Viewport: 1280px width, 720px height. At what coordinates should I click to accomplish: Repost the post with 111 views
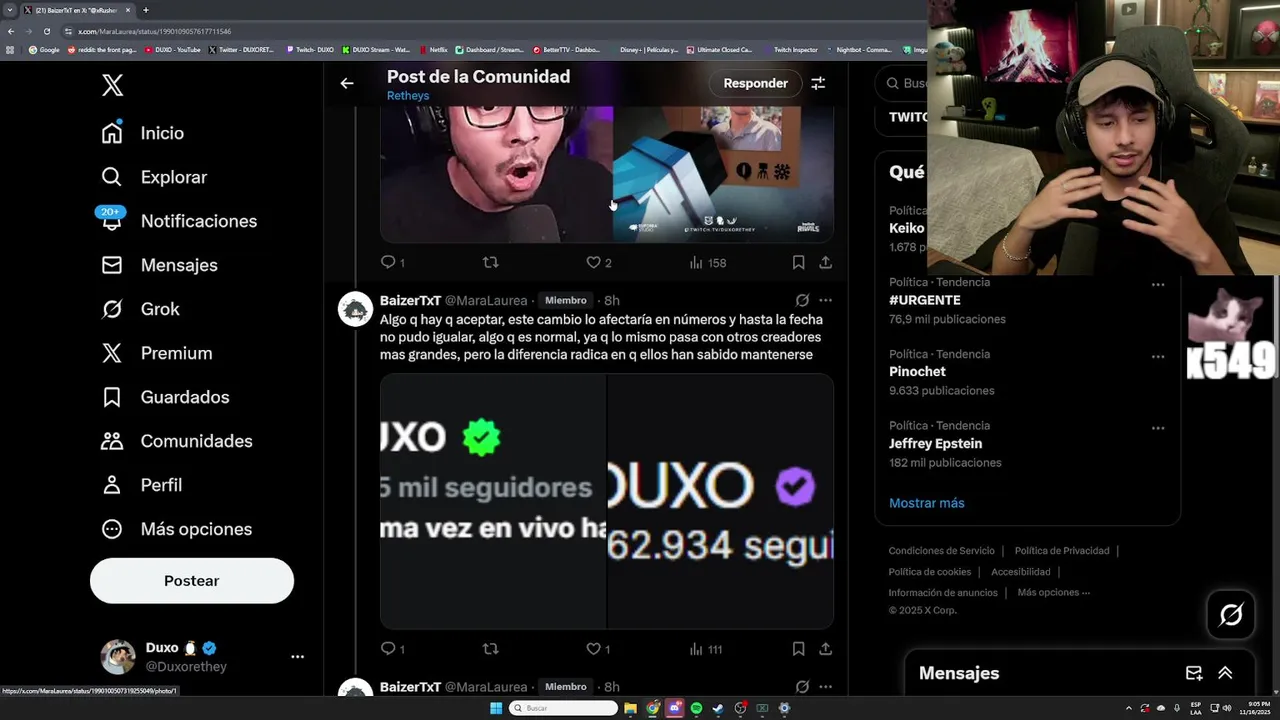click(490, 649)
